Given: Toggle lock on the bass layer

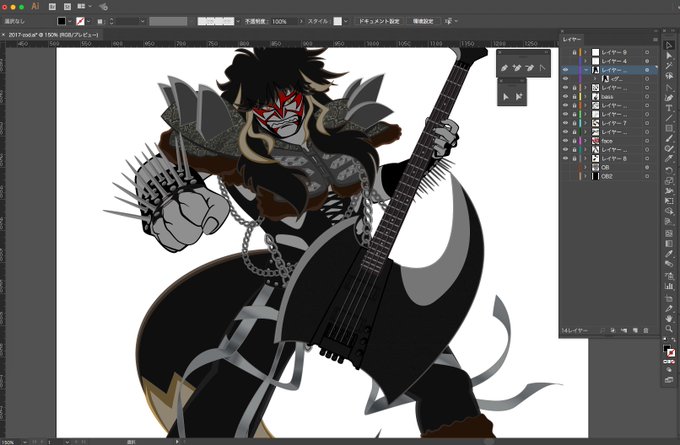Looking at the screenshot, I should pyautogui.click(x=574, y=97).
